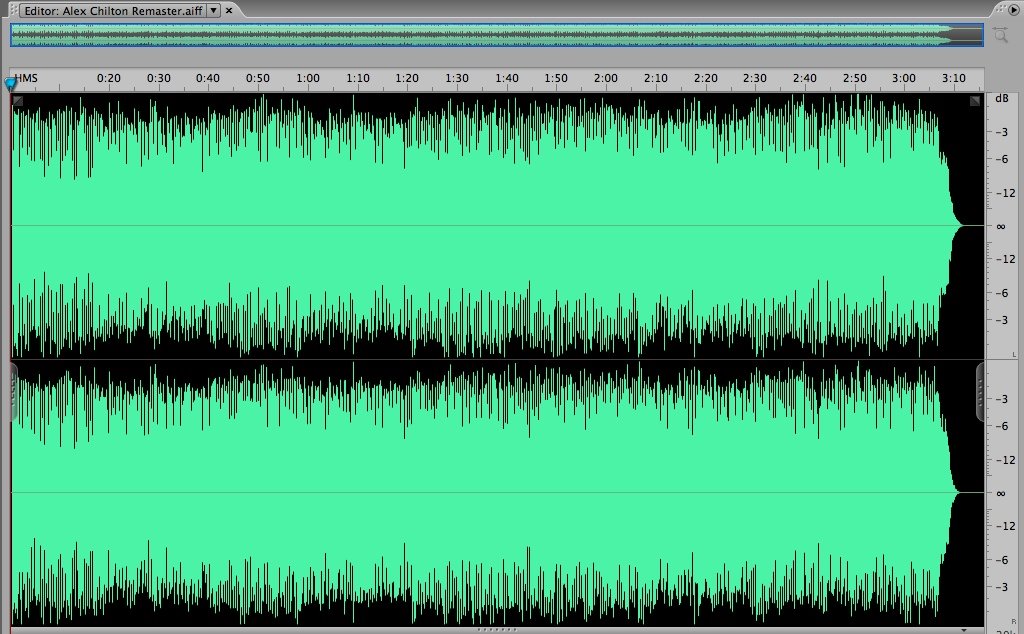Click the HMS time format label
The image size is (1024, 634).
(26, 78)
